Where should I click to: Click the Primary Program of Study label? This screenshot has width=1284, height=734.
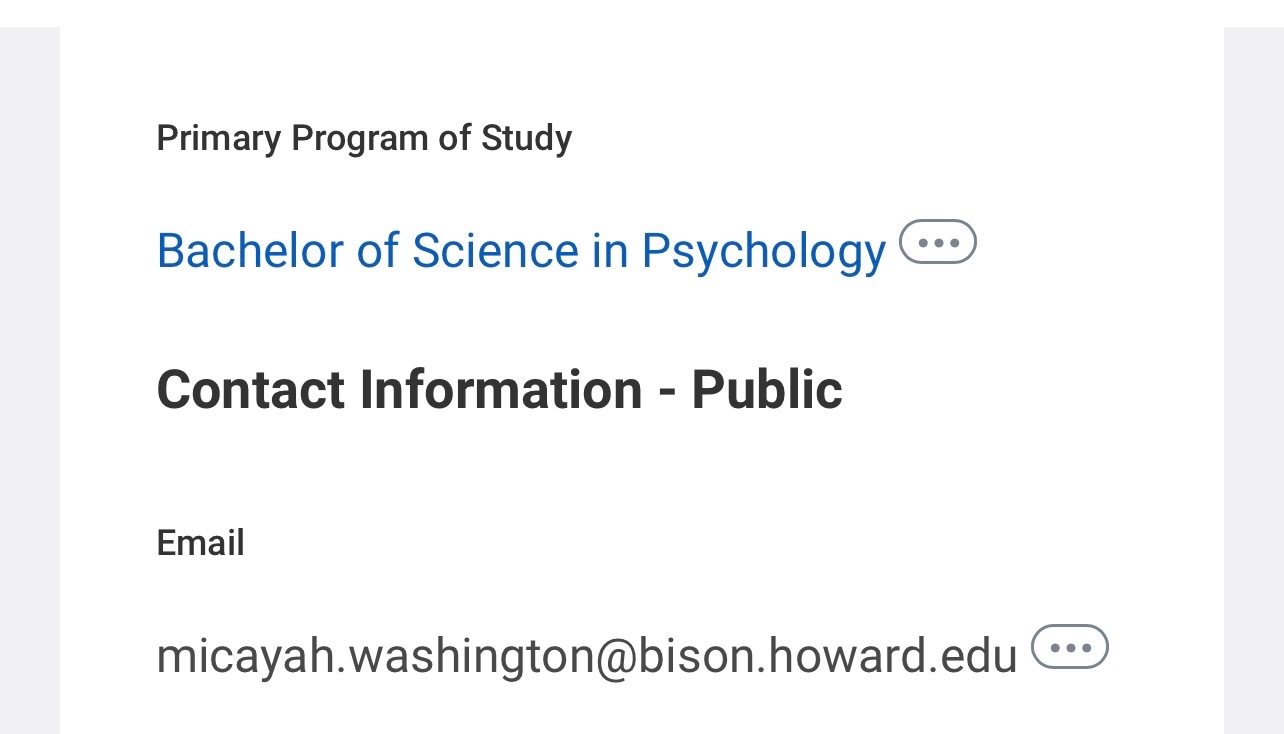pyautogui.click(x=364, y=138)
